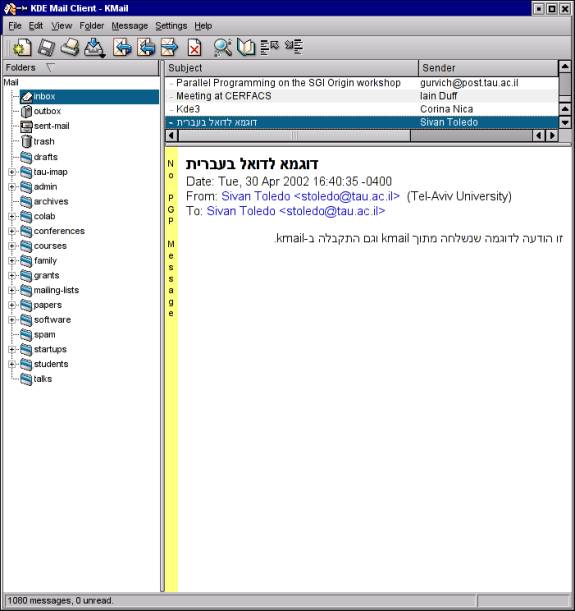Select the trash folder
The image size is (575, 611).
pyautogui.click(x=44, y=141)
